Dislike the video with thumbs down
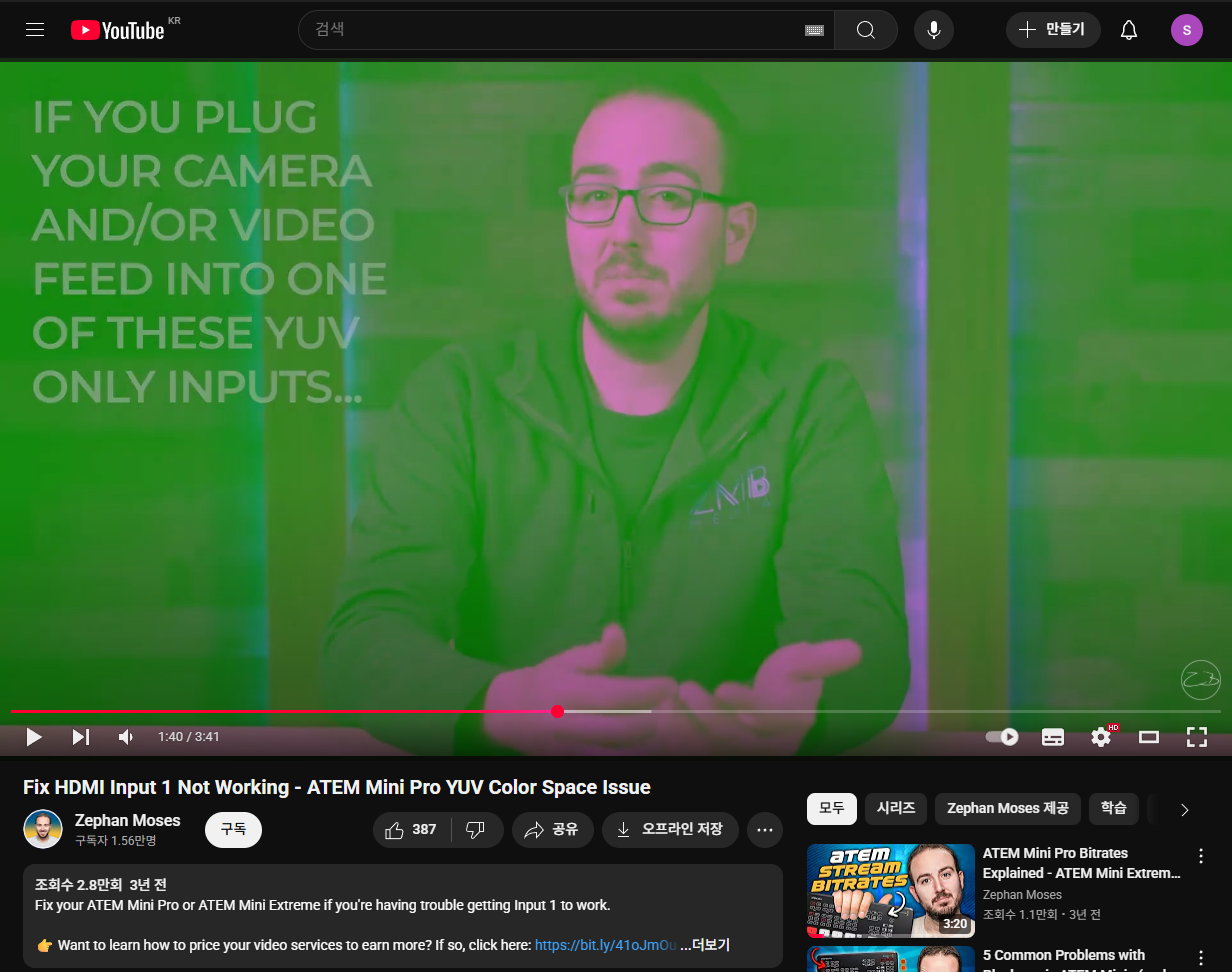The width and height of the screenshot is (1232, 972). pyautogui.click(x=477, y=830)
